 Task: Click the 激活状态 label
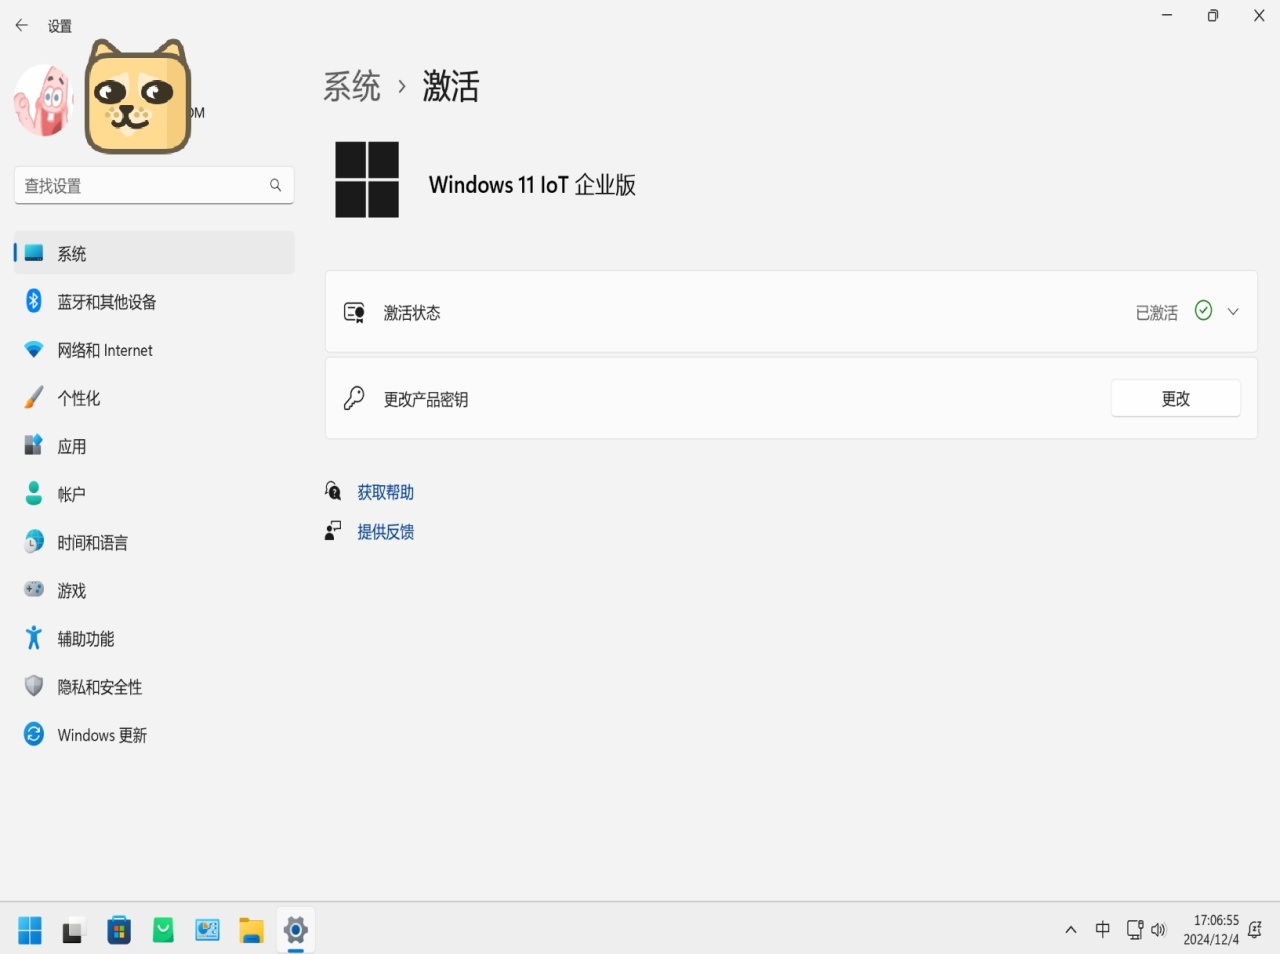tap(412, 313)
